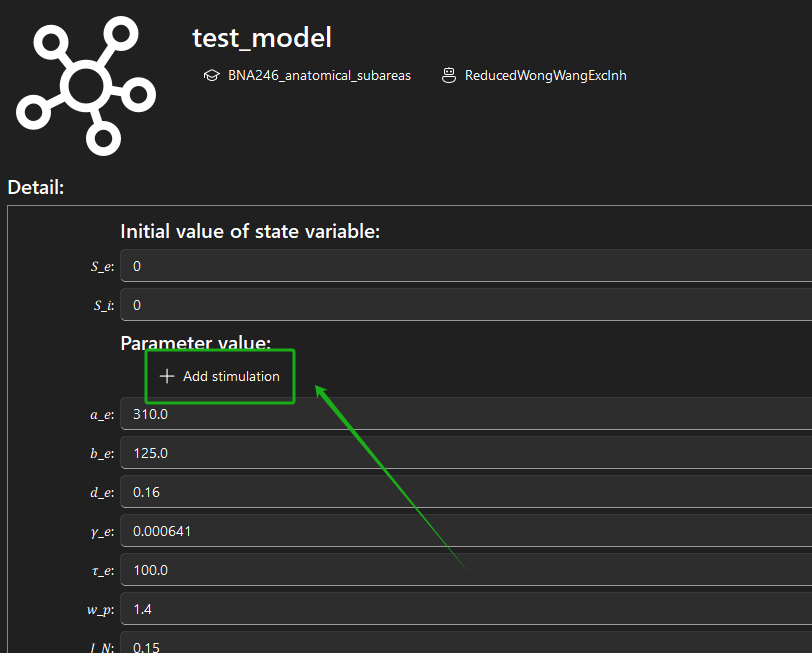Screen dimensions: 812x653
Task: Click the d_e field showing 0.16
Action: tap(466, 491)
